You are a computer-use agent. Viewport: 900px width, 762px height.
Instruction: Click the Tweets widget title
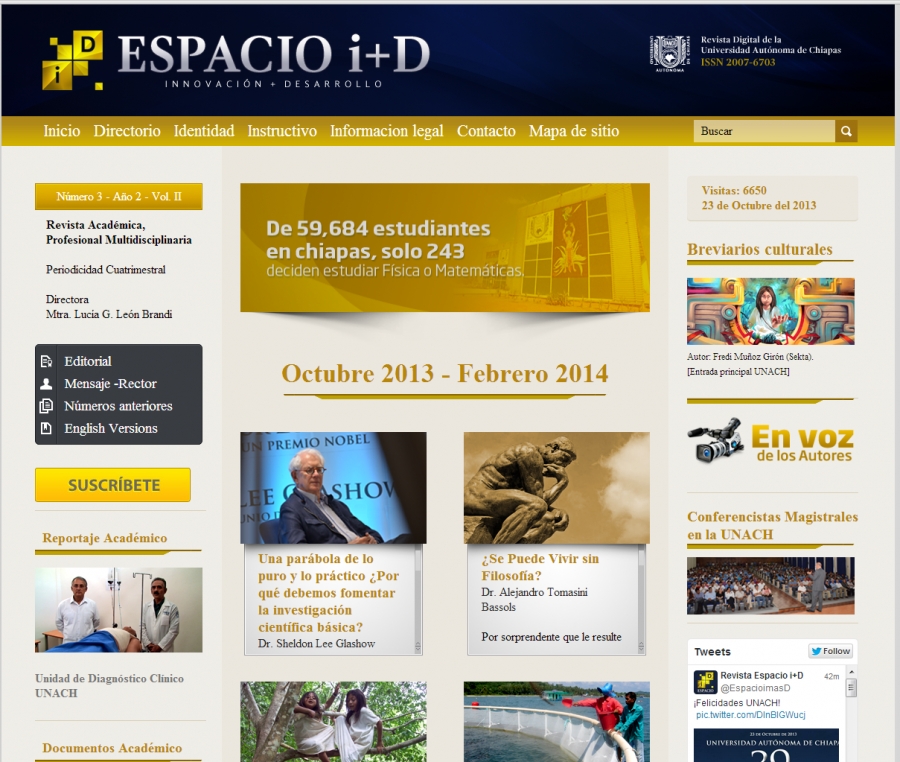click(712, 652)
